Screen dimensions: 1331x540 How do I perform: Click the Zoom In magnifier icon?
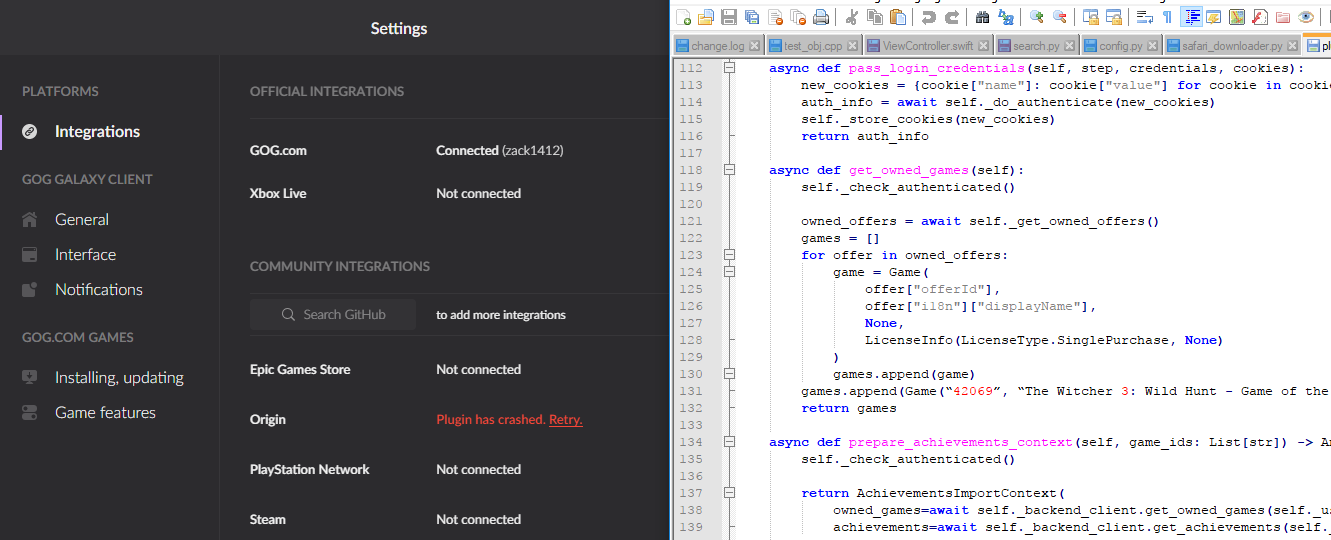click(x=1037, y=17)
